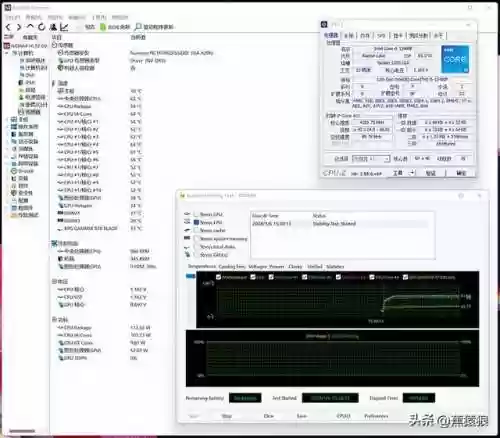Click the Database icon in the left tree
This screenshot has width=500, height=438.
pos(14,208)
